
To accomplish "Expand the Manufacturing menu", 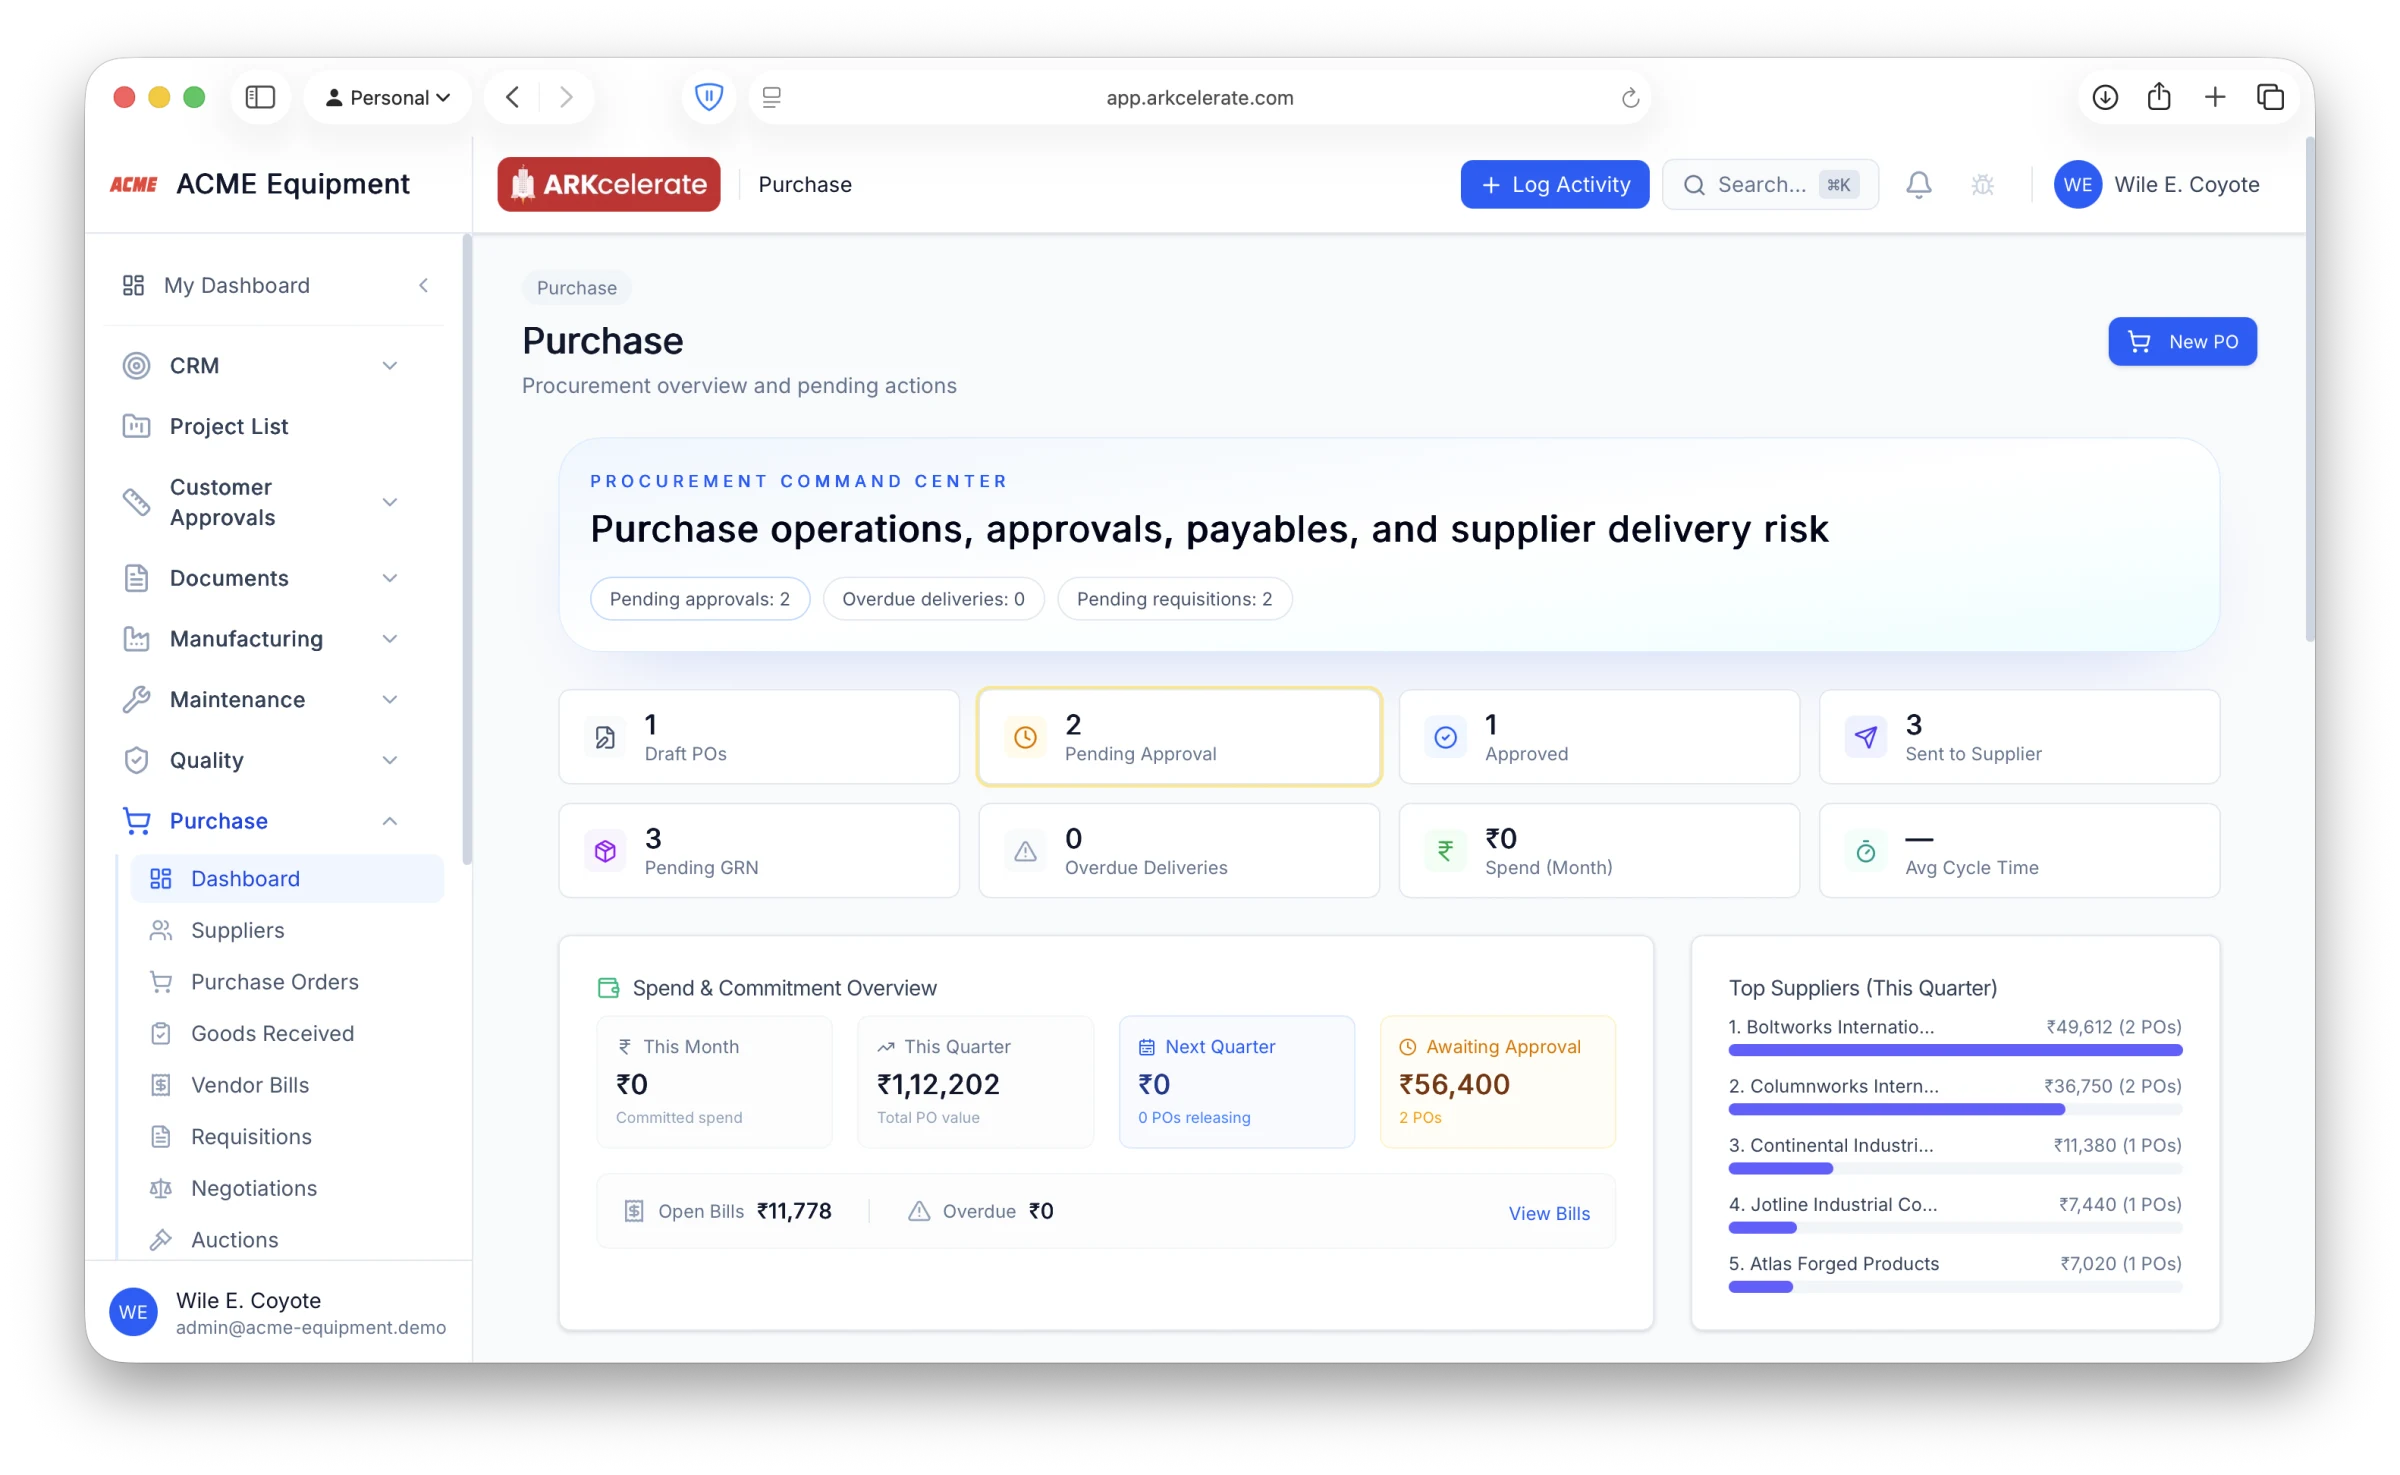I will (390, 639).
